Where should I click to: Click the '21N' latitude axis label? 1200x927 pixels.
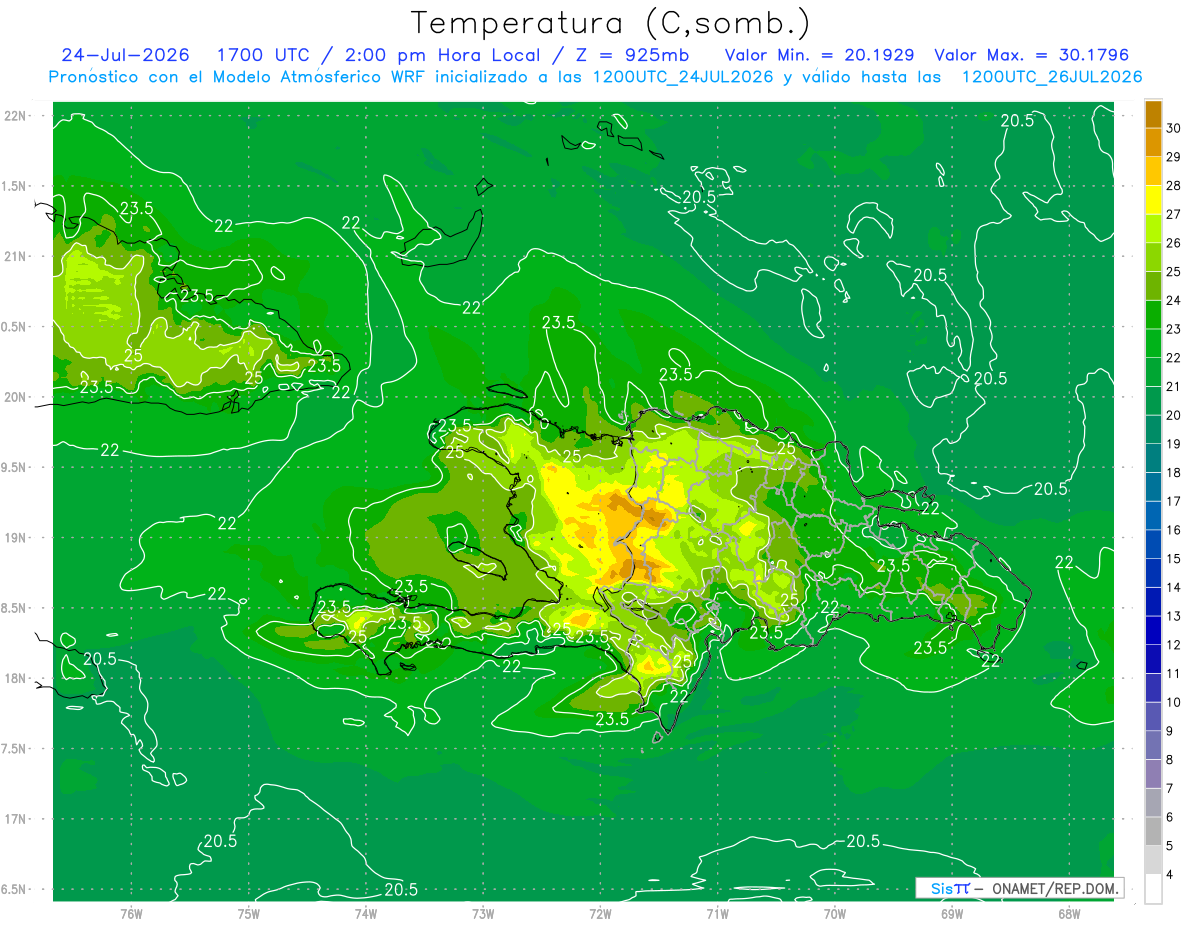click(17, 256)
